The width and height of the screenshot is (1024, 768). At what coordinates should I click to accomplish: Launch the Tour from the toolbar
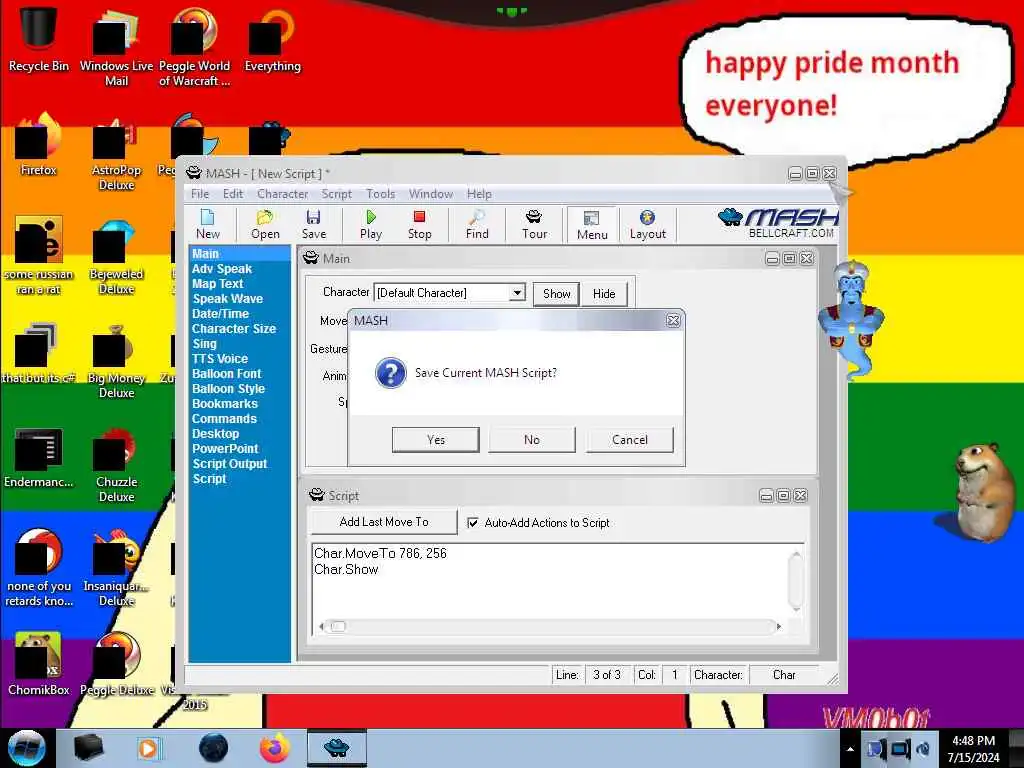534,225
